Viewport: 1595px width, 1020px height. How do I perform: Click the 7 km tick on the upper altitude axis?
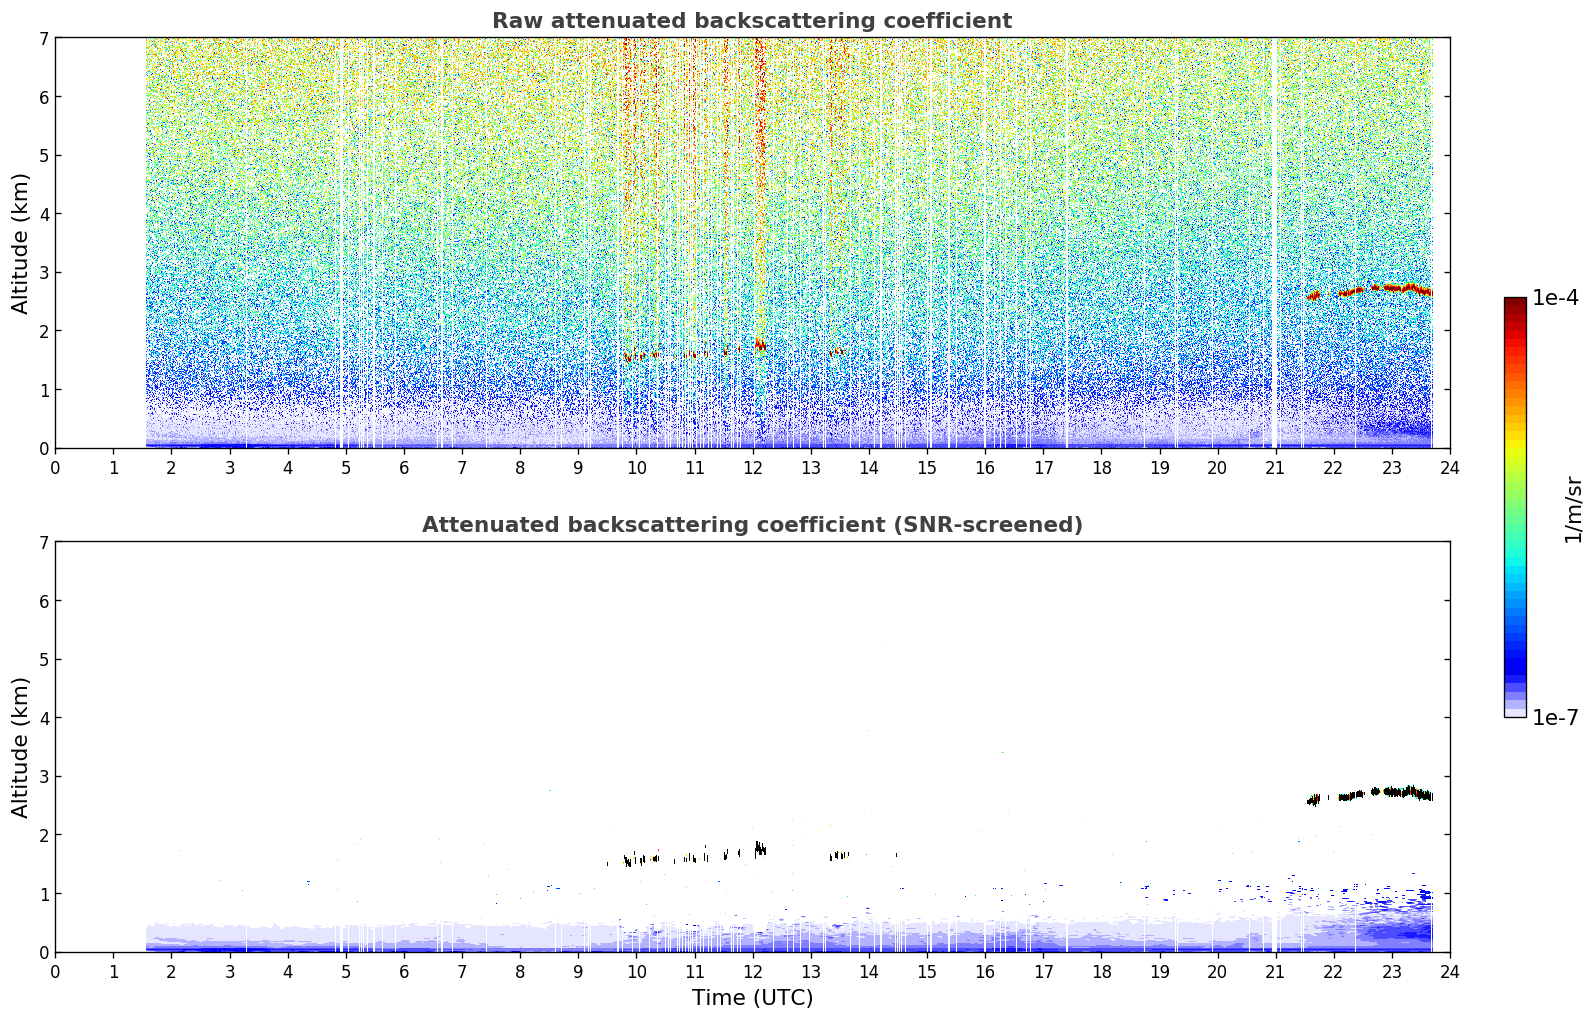(42, 38)
